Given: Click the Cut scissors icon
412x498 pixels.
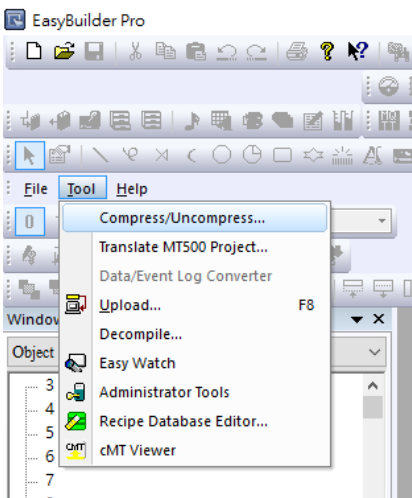Looking at the screenshot, I should click(x=135, y=51).
